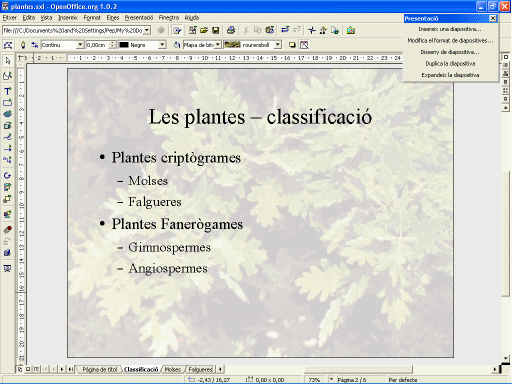Select the arrow selection tool

pos(8,61)
